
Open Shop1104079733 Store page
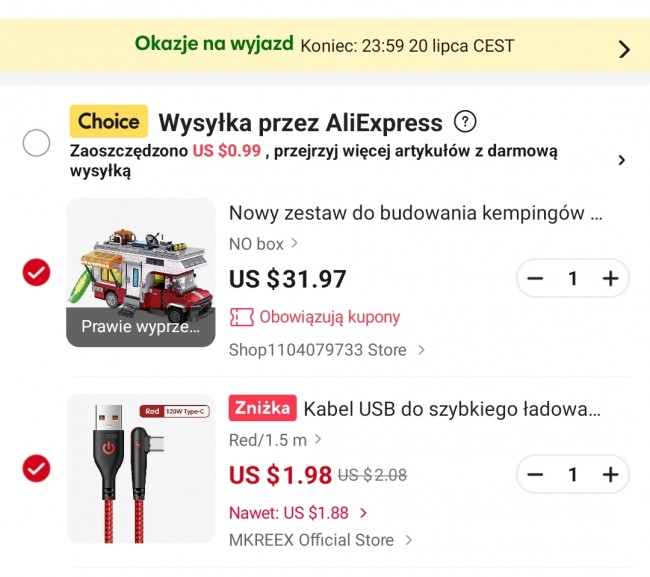coord(326,350)
